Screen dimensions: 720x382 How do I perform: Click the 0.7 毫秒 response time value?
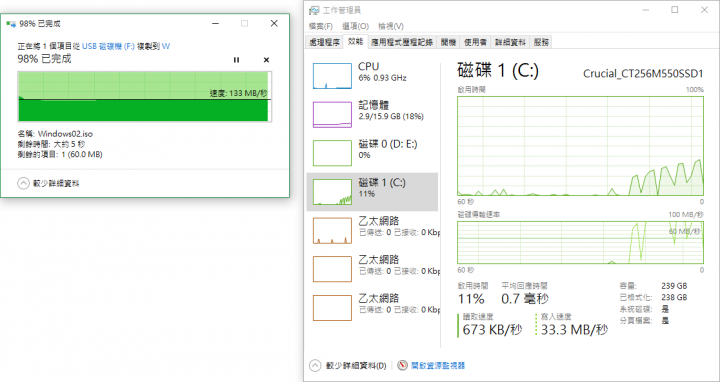coord(524,299)
